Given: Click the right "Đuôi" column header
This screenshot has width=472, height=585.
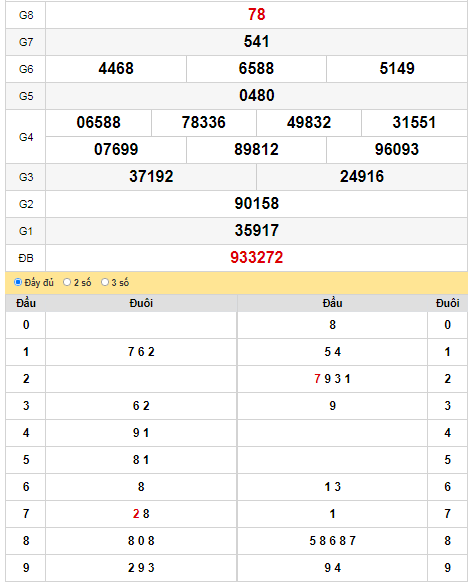Looking at the screenshot, I should point(447,303).
